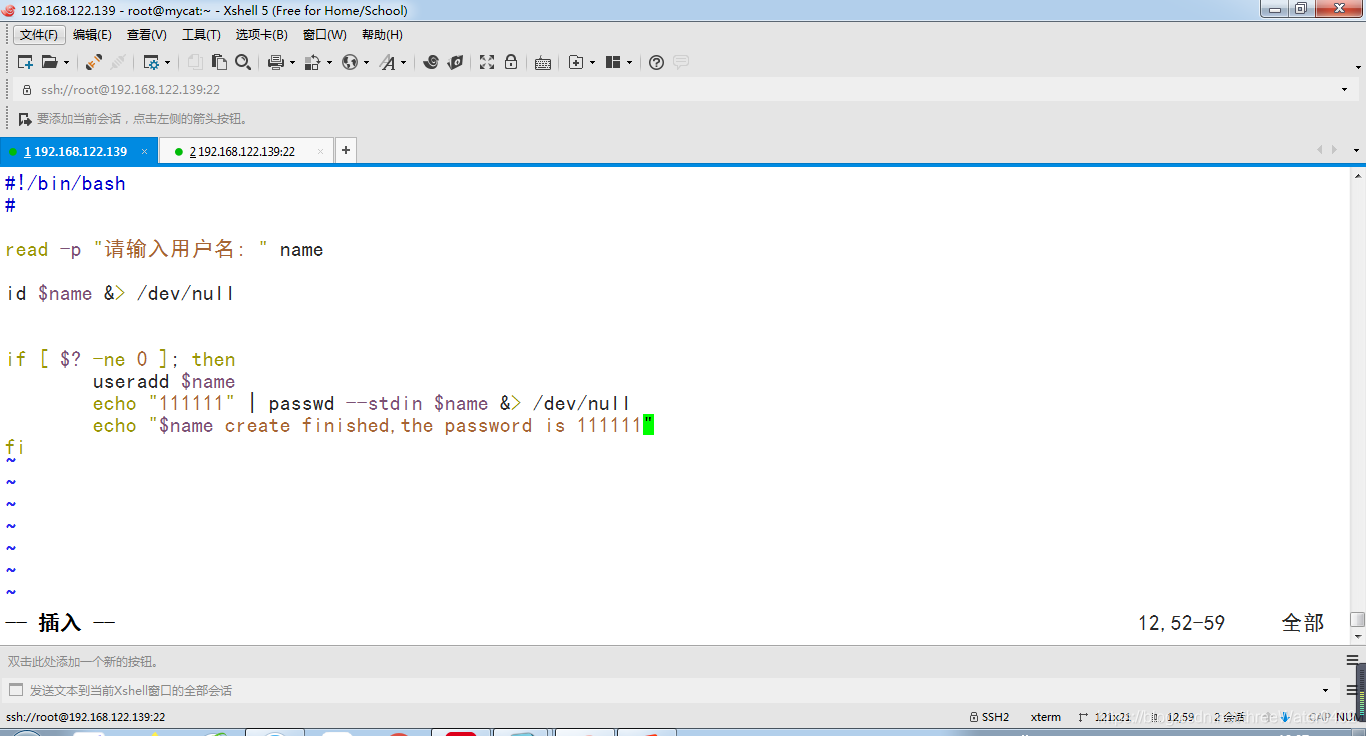
Task: Click the Xagent launcher icon
Action: point(455,62)
